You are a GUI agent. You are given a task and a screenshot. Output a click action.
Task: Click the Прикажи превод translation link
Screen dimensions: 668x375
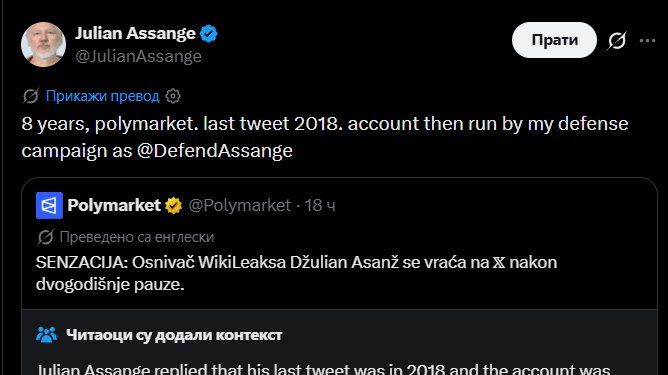[102, 96]
